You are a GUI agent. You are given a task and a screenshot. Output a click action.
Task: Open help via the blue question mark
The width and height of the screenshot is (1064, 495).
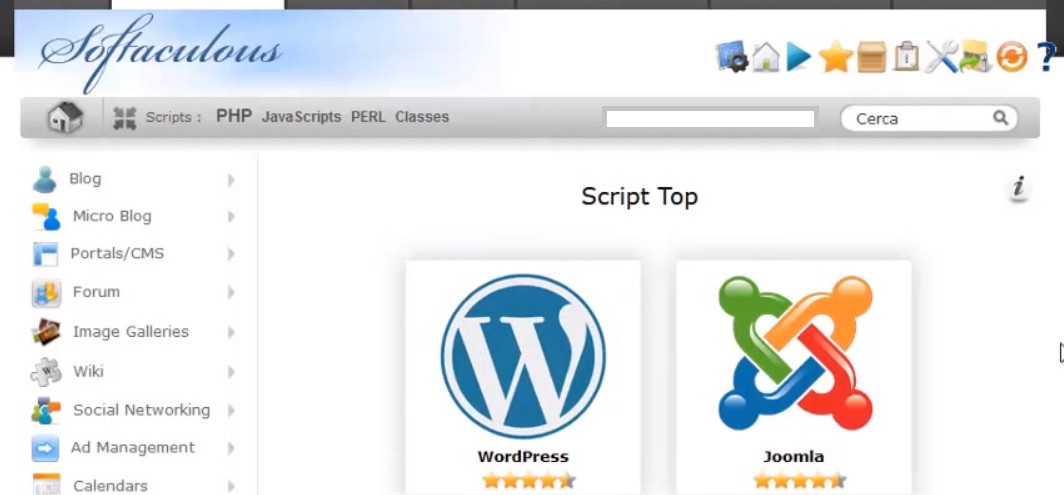(1046, 57)
